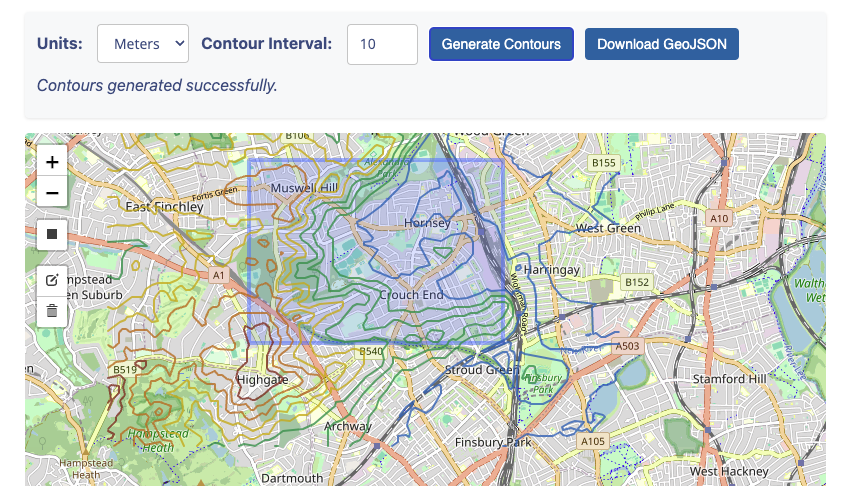Screen dimensions: 844x486
Task: Click the B519 road shield
Action: coord(125,370)
